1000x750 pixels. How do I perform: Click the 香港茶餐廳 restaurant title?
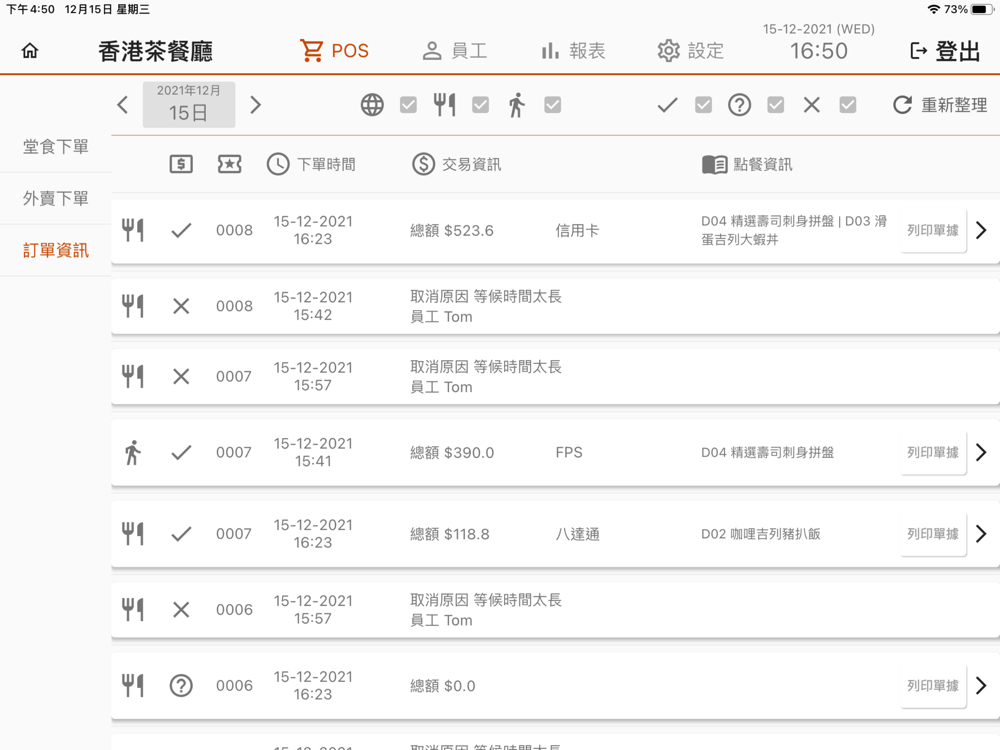[x=156, y=51]
